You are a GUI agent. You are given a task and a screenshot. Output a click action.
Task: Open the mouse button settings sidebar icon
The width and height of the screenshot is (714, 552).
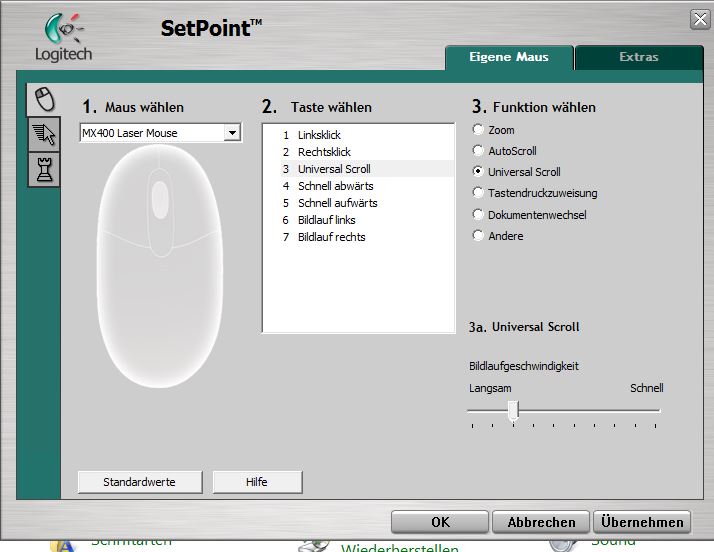[x=43, y=99]
